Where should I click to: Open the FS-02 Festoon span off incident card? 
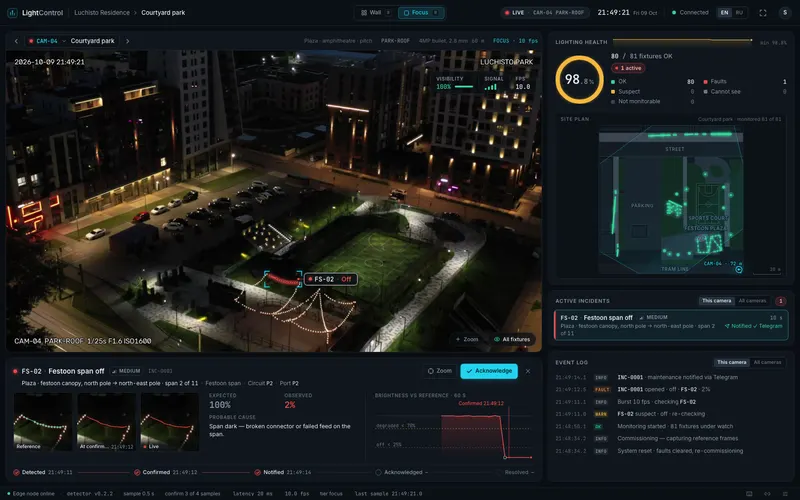click(671, 325)
